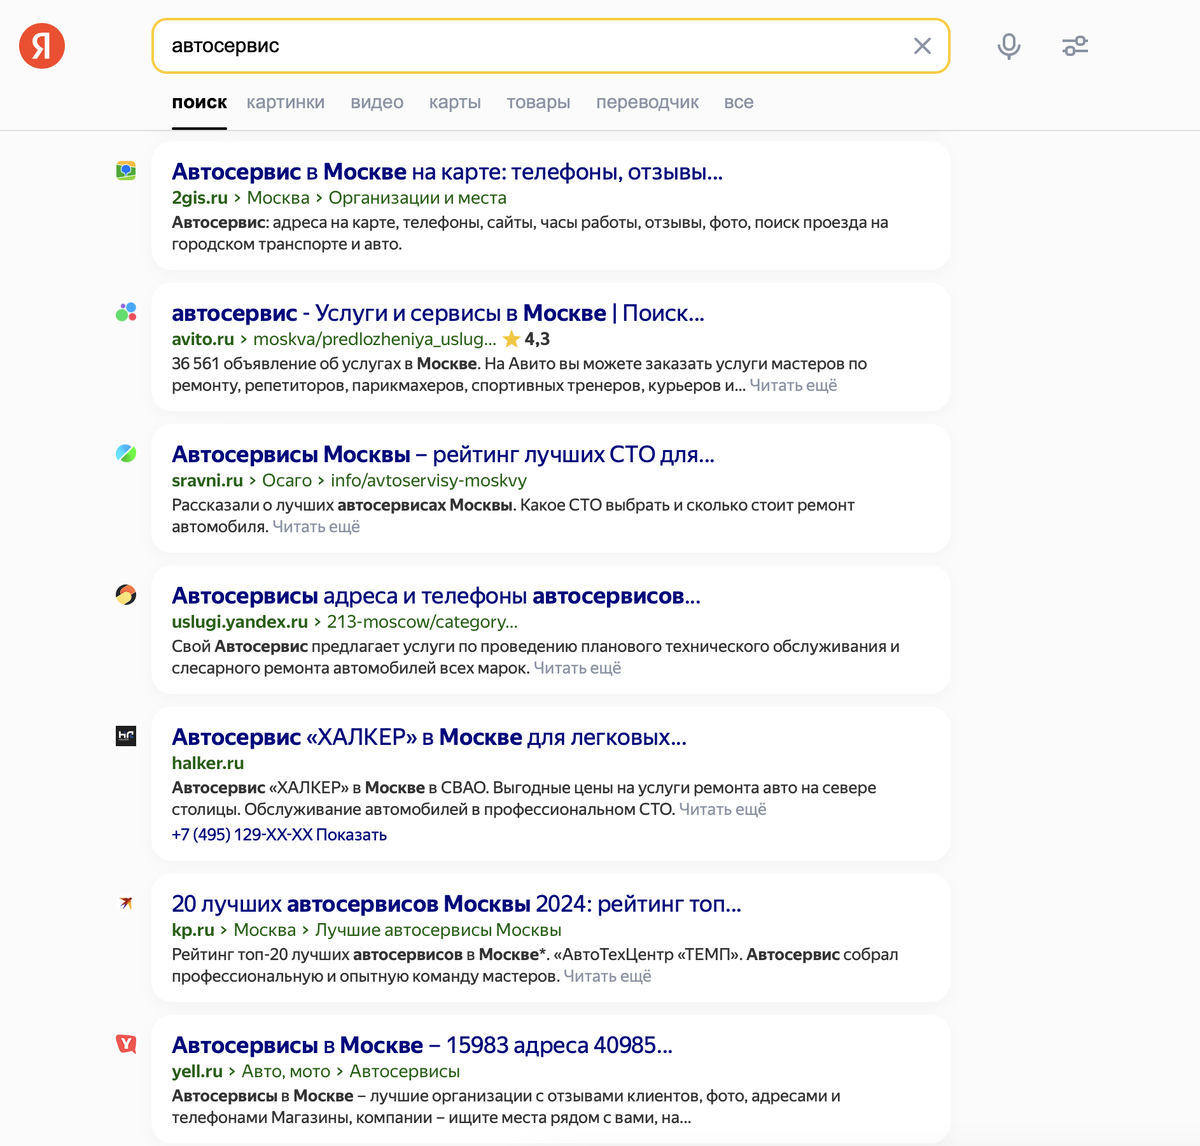
Task: Expand Читать ещё in kp.ru snippet
Action: point(607,975)
